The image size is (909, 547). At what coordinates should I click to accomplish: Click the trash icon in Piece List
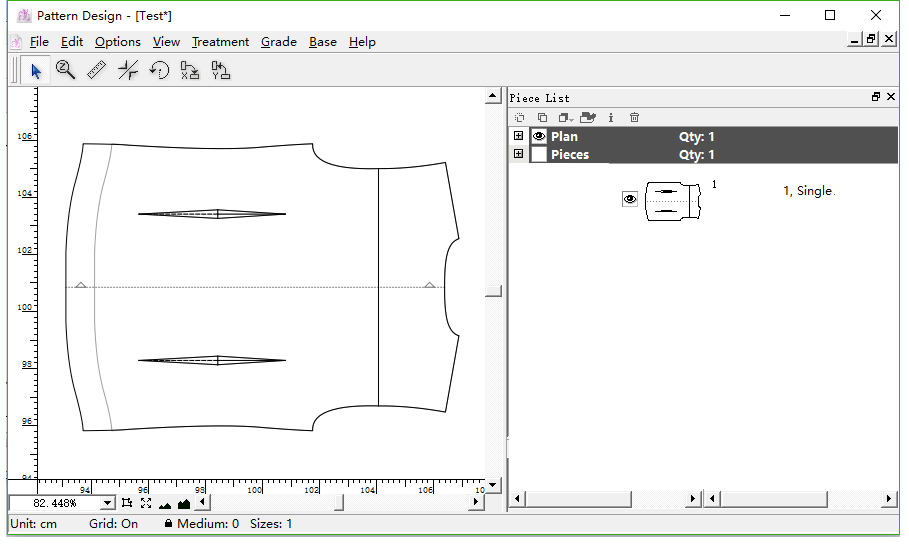[x=634, y=117]
